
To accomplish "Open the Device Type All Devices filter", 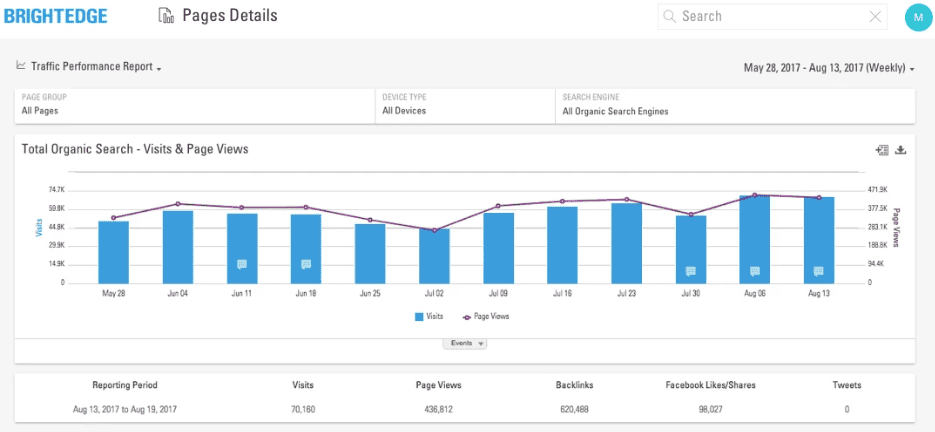I will [465, 104].
